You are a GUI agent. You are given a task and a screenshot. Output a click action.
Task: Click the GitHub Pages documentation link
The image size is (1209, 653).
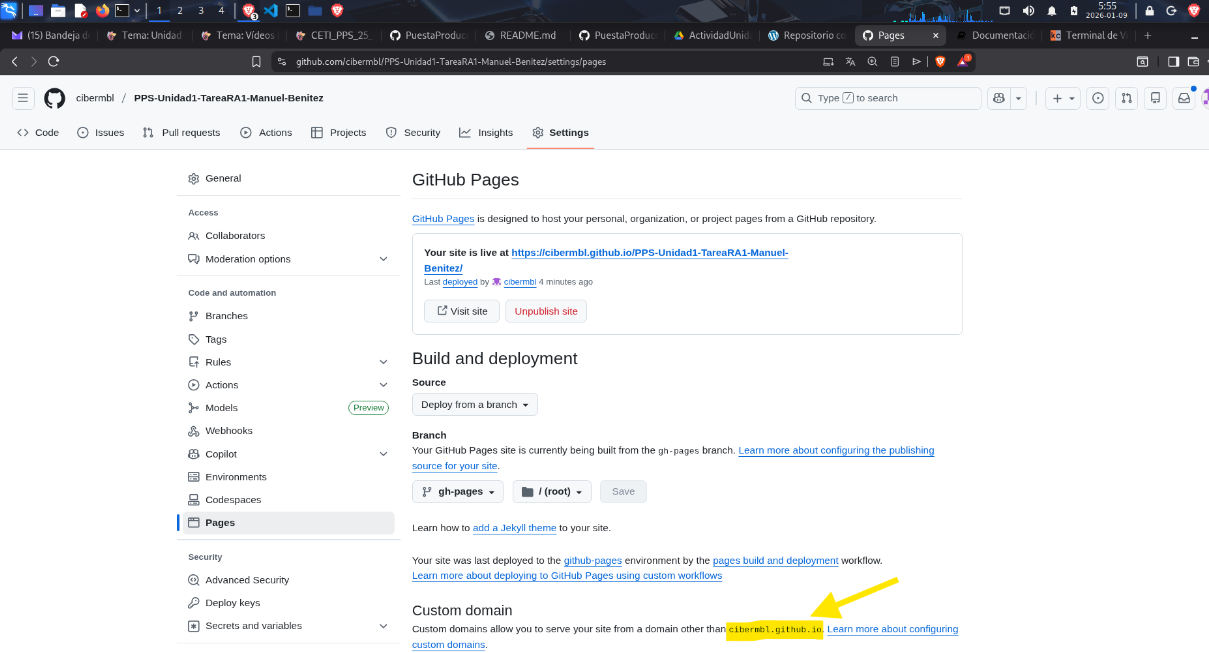coord(443,218)
